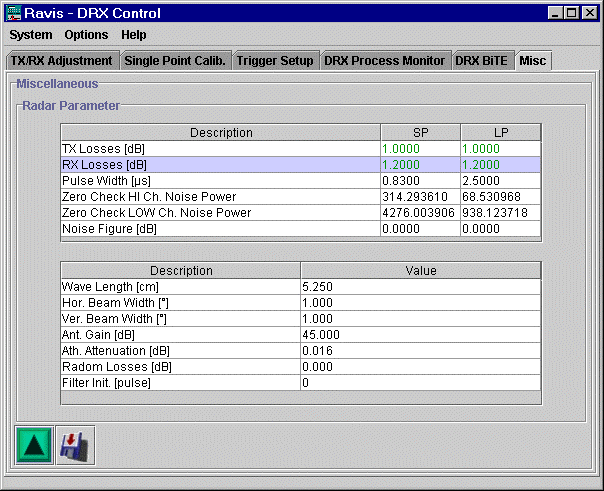
Task: Switch to the TX/RX Adjustment tab
Action: point(62,60)
